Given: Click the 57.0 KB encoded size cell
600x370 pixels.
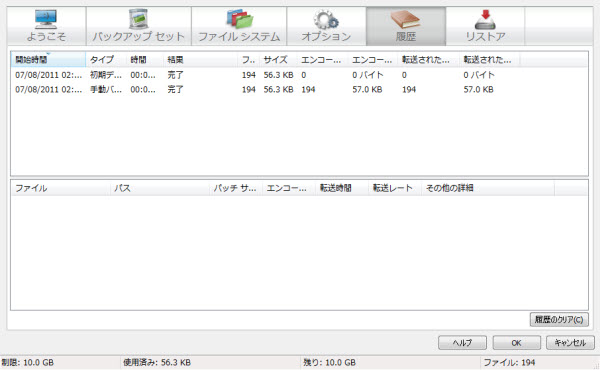Looking at the screenshot, I should tap(367, 90).
